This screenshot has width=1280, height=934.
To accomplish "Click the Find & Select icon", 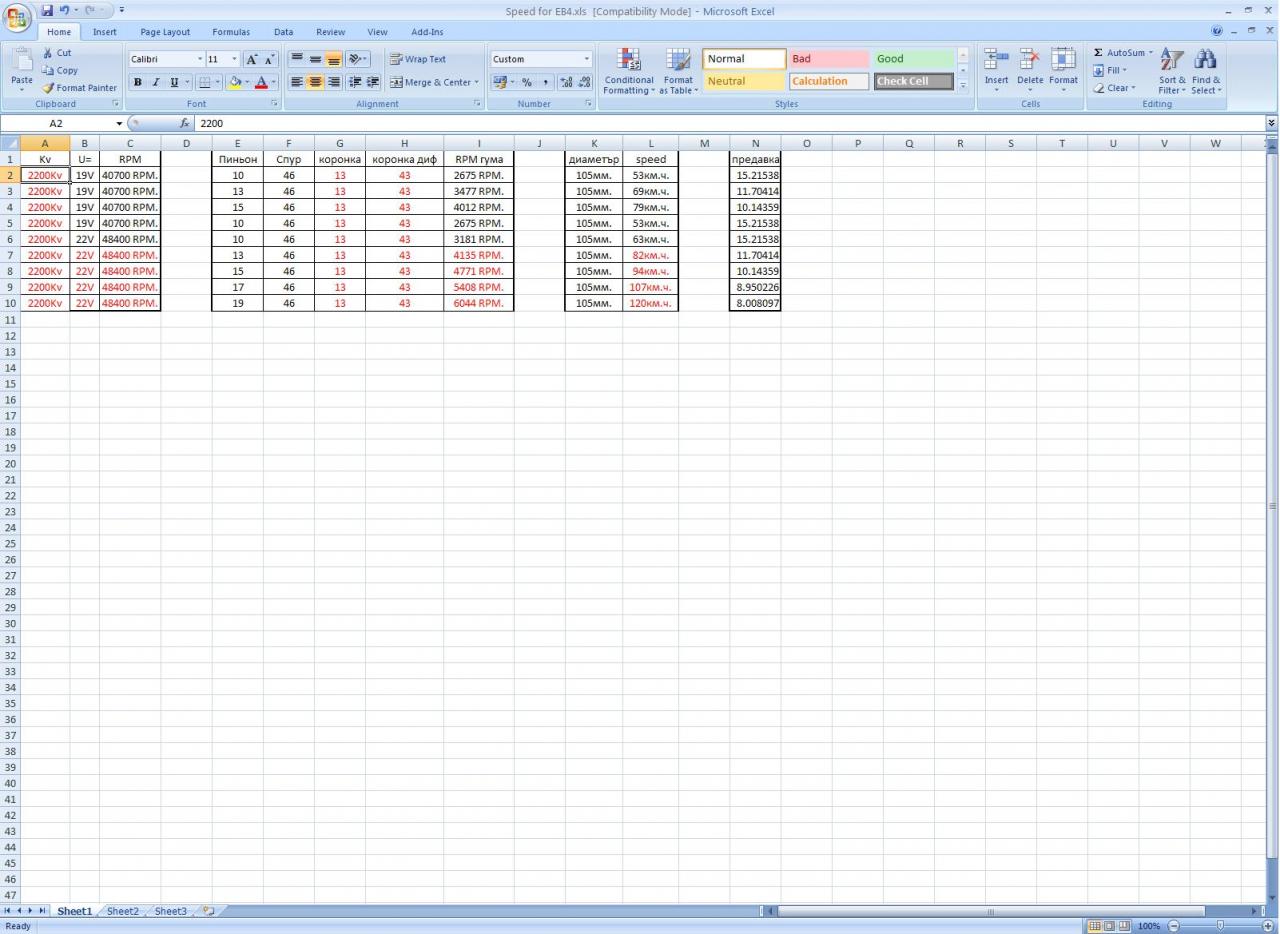I will 1206,62.
